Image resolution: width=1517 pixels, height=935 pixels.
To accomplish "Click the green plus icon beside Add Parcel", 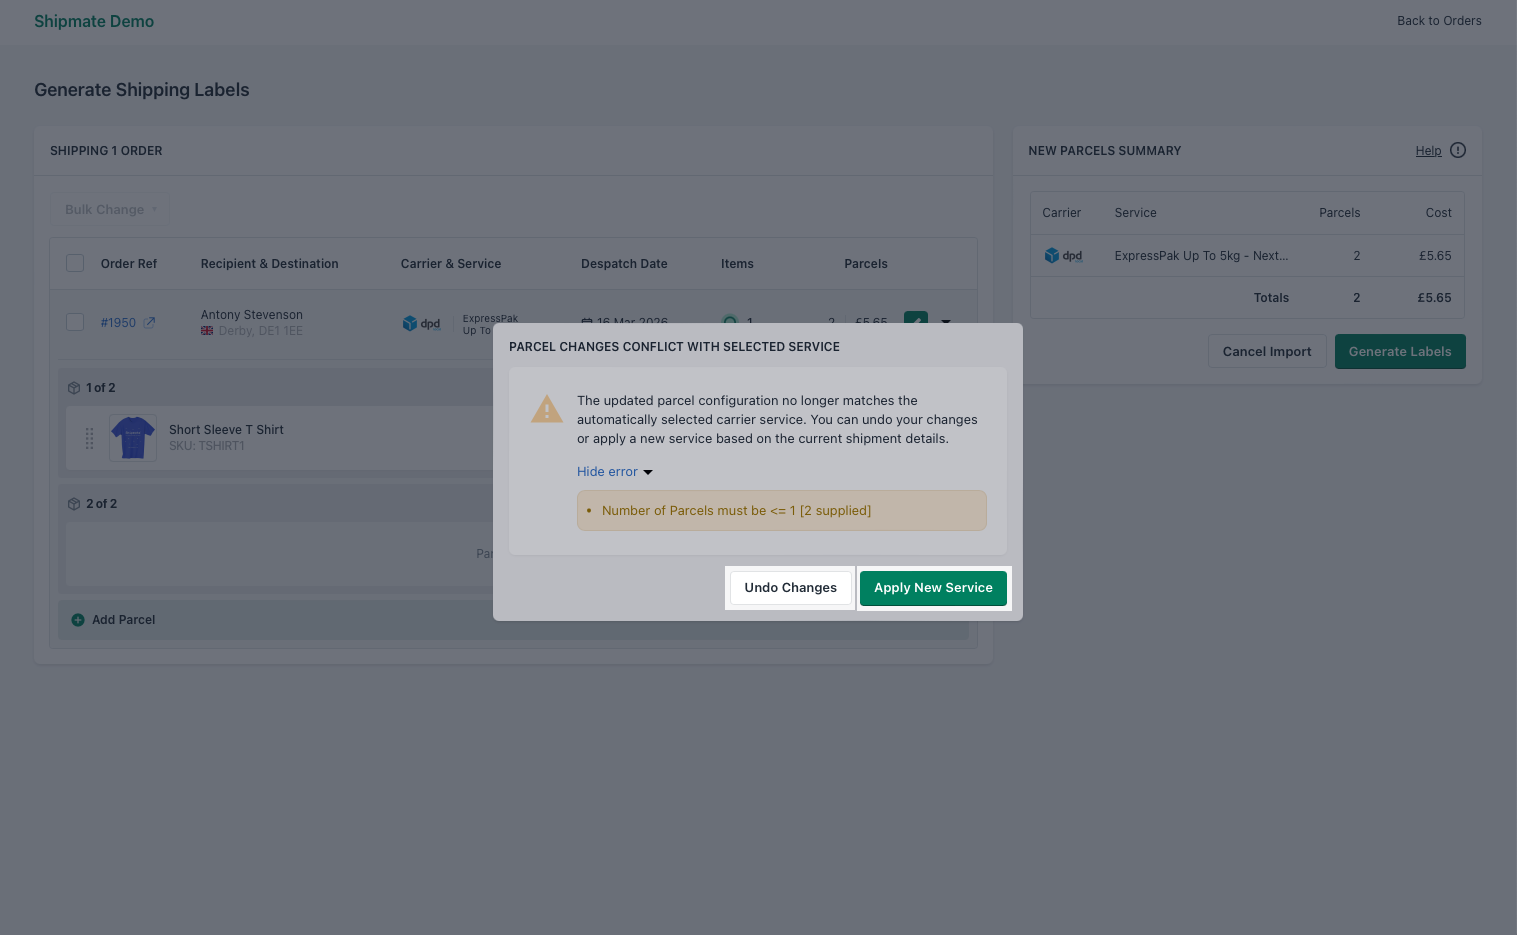I will pyautogui.click(x=78, y=619).
